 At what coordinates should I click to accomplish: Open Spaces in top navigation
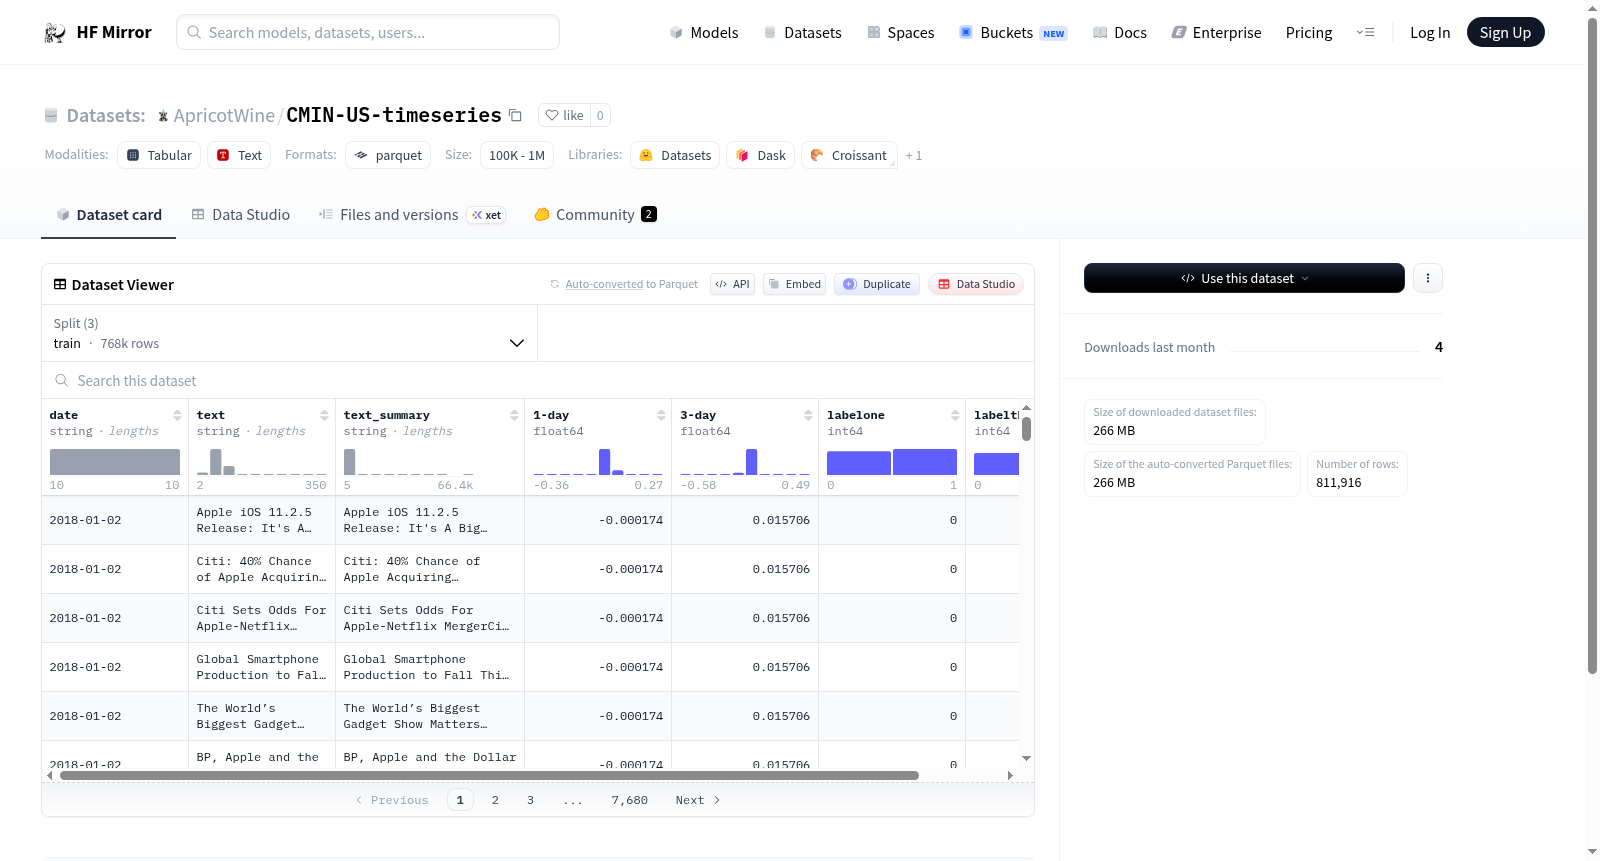pos(900,32)
